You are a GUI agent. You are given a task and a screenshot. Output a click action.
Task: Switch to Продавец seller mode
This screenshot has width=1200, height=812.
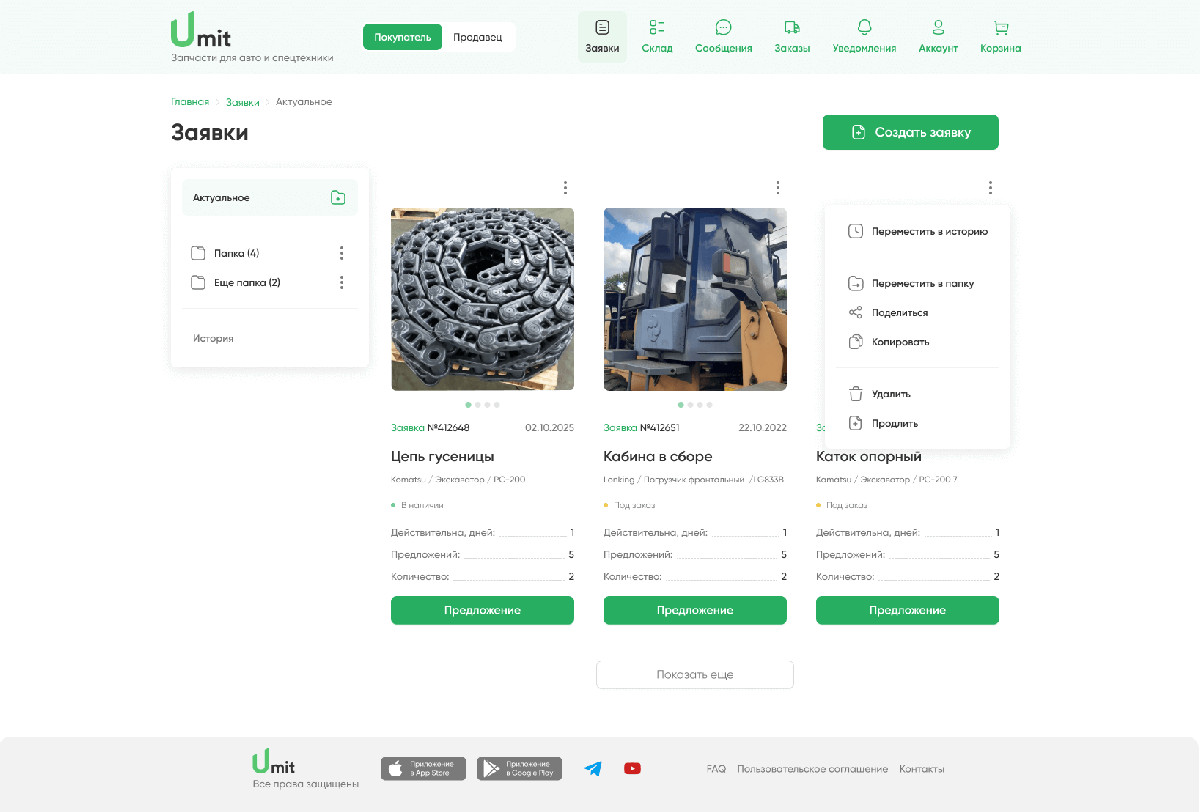[x=477, y=37]
